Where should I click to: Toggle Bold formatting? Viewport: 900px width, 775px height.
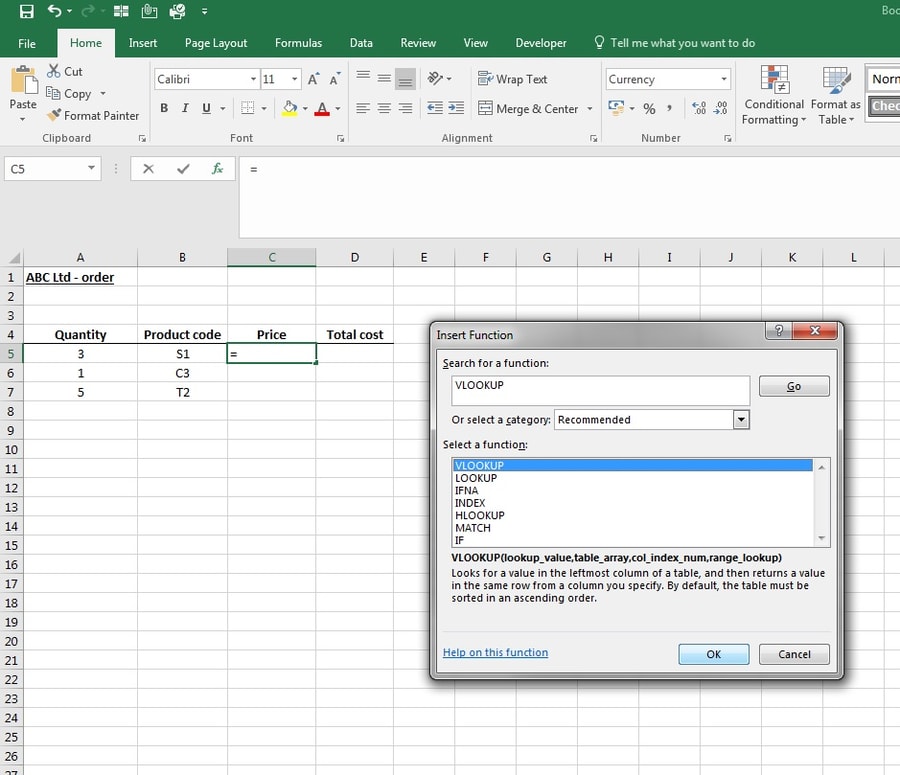164,108
